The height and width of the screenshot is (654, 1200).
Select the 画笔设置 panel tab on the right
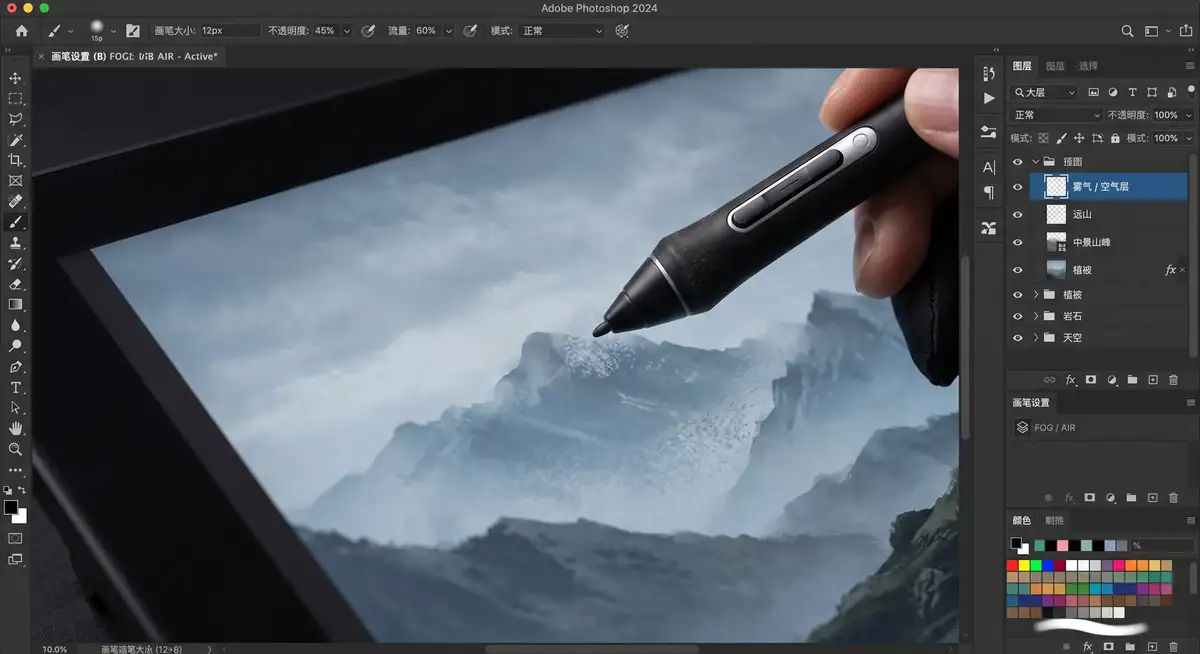[x=1031, y=403]
